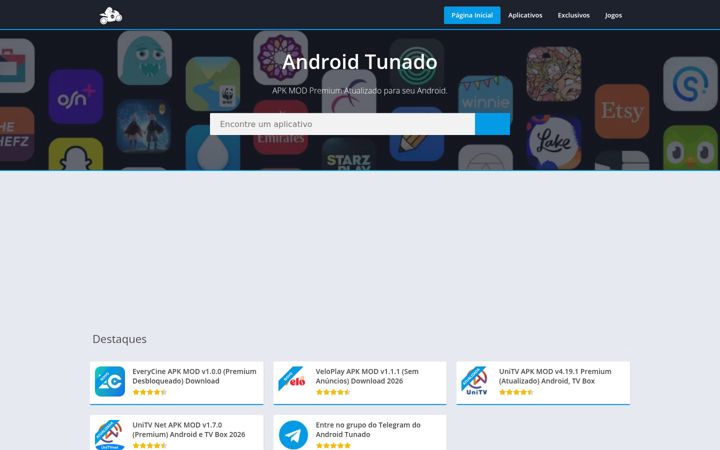
Task: Click the EveryCine app icon
Action: [x=110, y=381]
